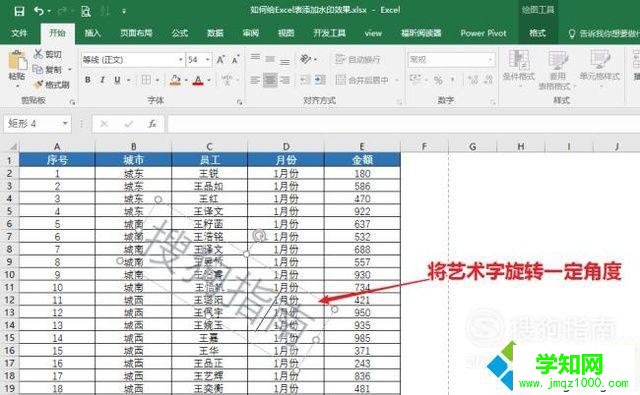Open the File (文件) tab
The image size is (640, 395).
(x=19, y=33)
